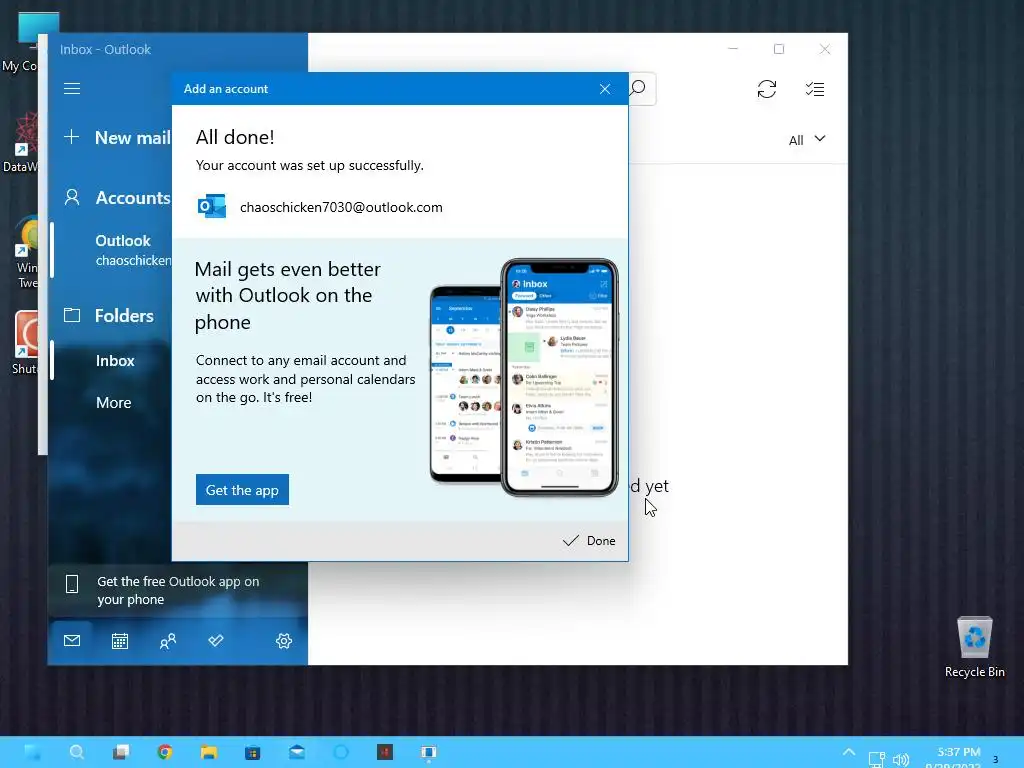Open Settings gear in Mail sidebar
The height and width of the screenshot is (768, 1024).
pos(283,641)
